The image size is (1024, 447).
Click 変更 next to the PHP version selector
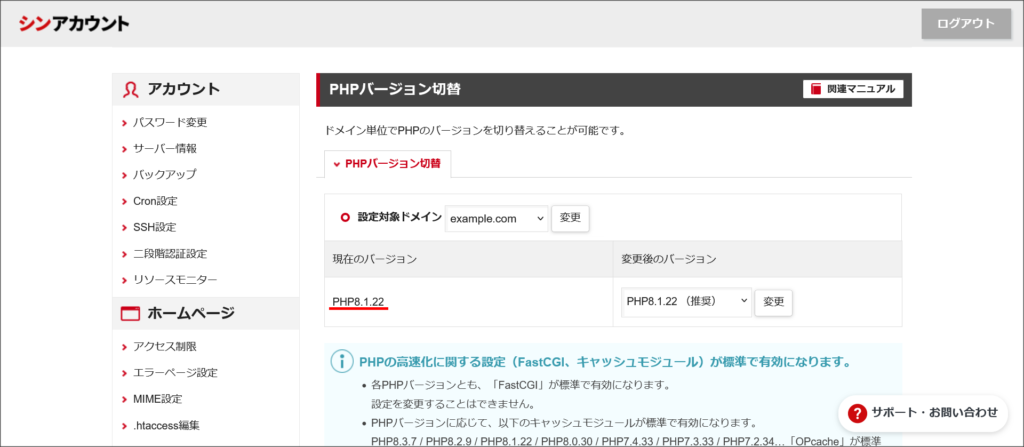[773, 302]
